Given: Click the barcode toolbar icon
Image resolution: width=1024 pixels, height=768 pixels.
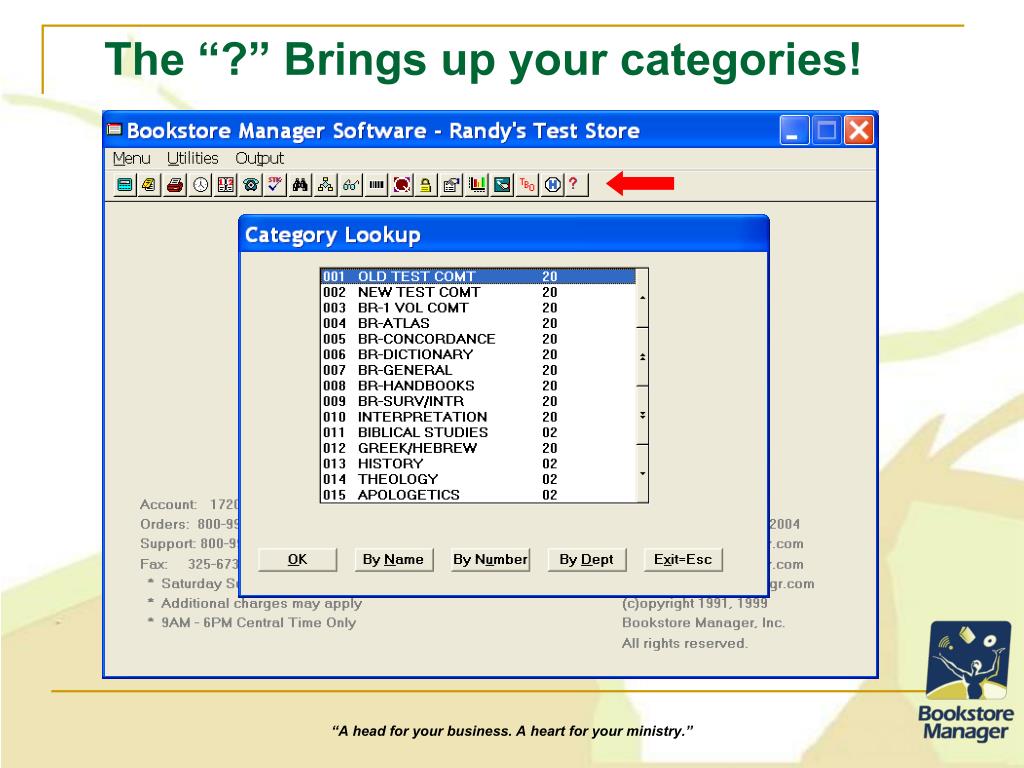Looking at the screenshot, I should 377,185.
